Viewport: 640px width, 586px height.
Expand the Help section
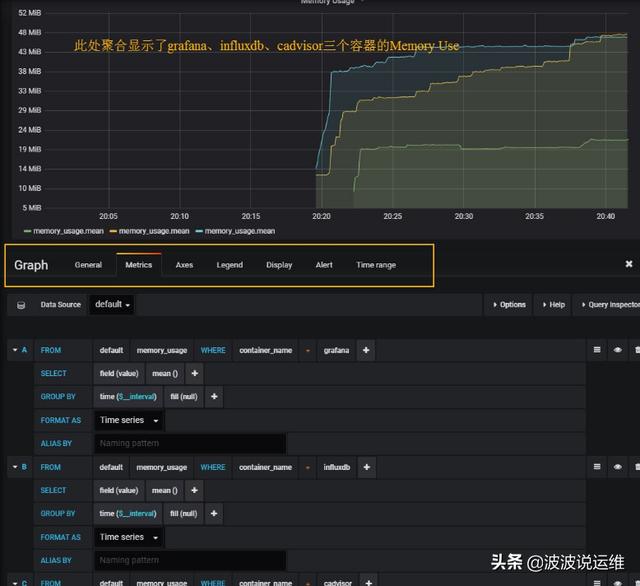[x=553, y=305]
